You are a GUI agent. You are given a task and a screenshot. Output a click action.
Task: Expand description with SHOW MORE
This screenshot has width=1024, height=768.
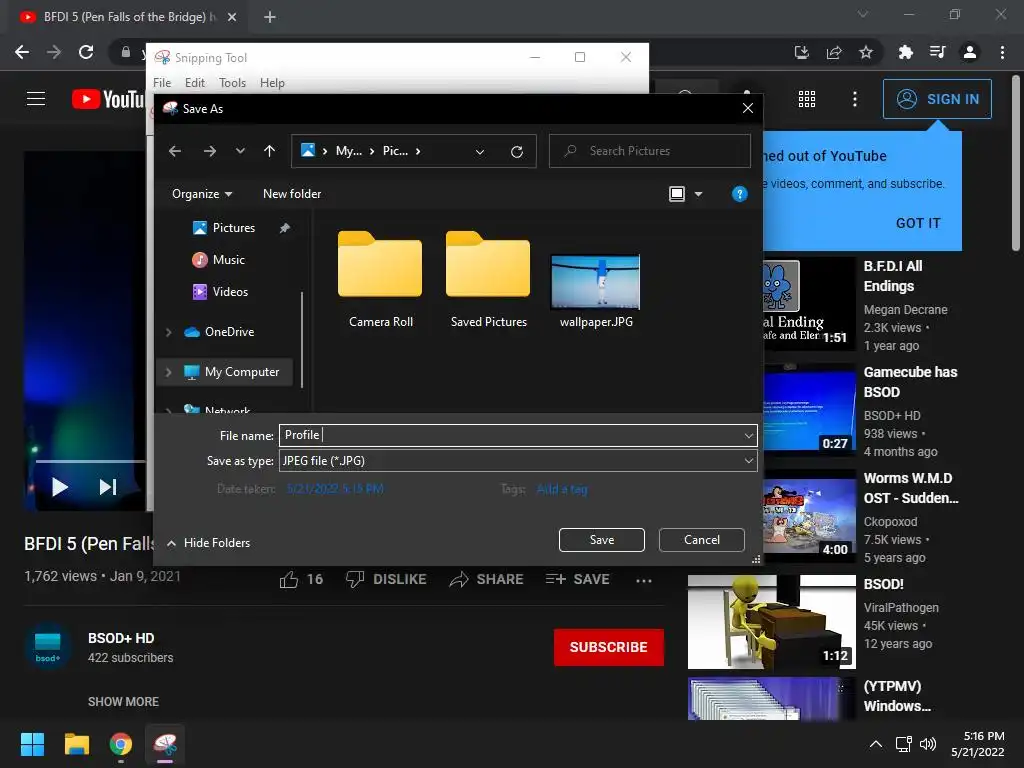point(123,702)
